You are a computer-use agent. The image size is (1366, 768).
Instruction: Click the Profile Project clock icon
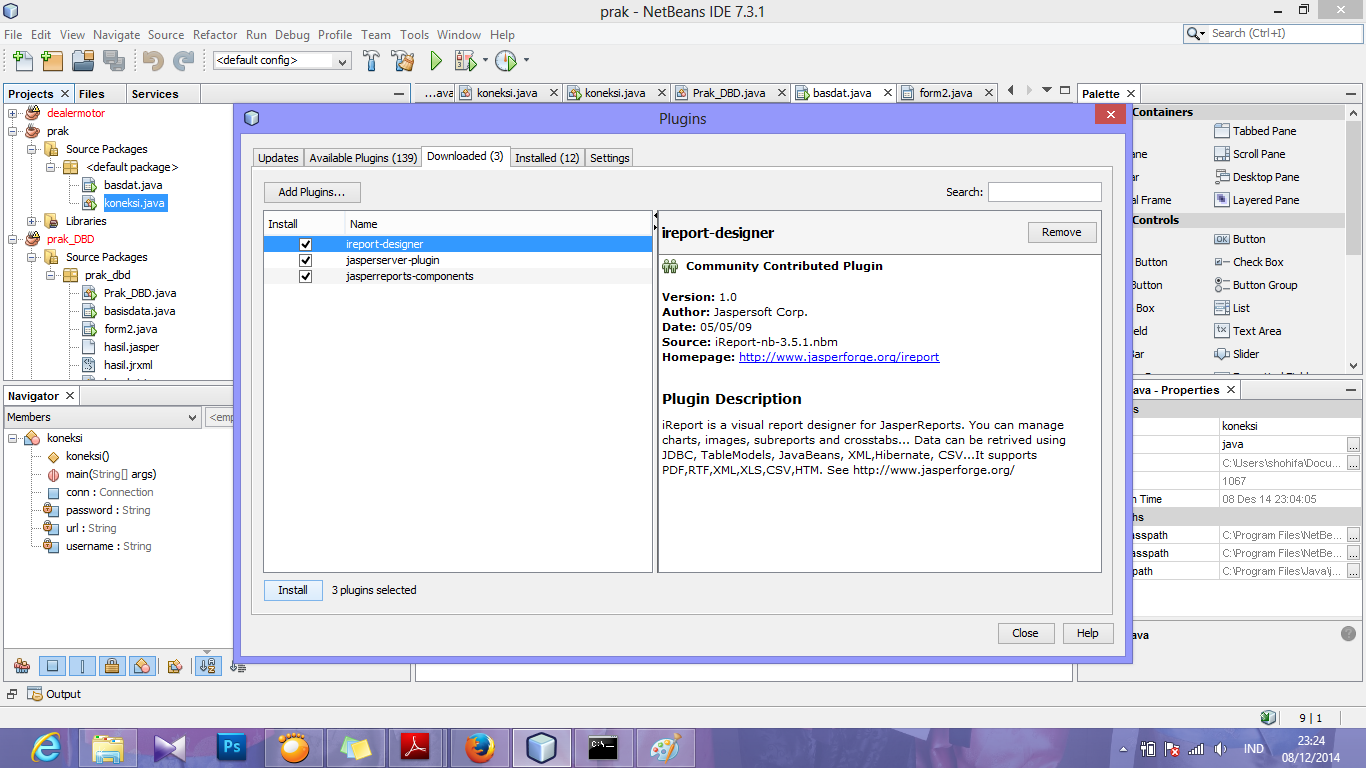pos(506,61)
